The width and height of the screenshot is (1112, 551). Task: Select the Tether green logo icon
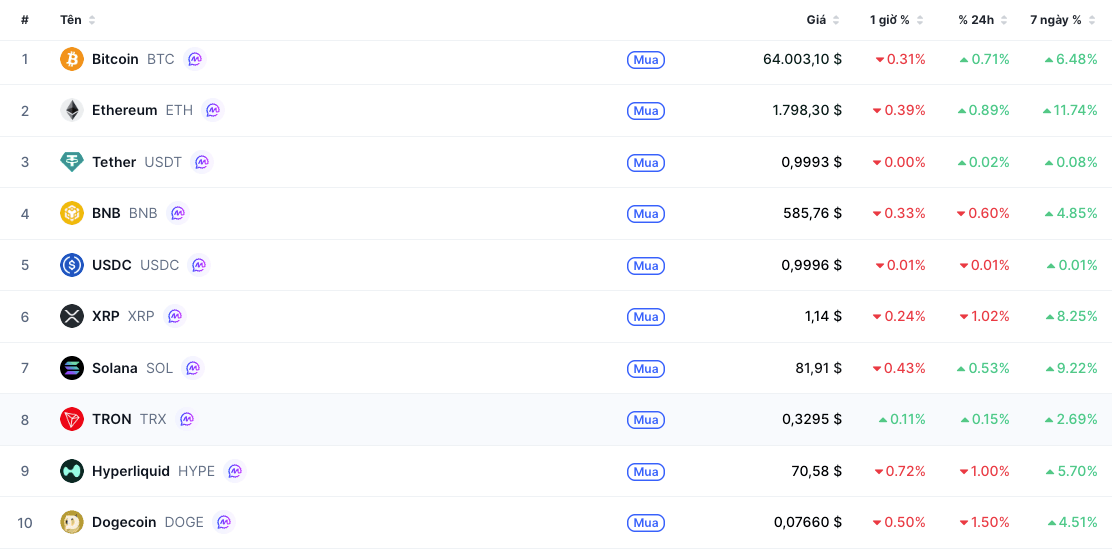coord(72,162)
